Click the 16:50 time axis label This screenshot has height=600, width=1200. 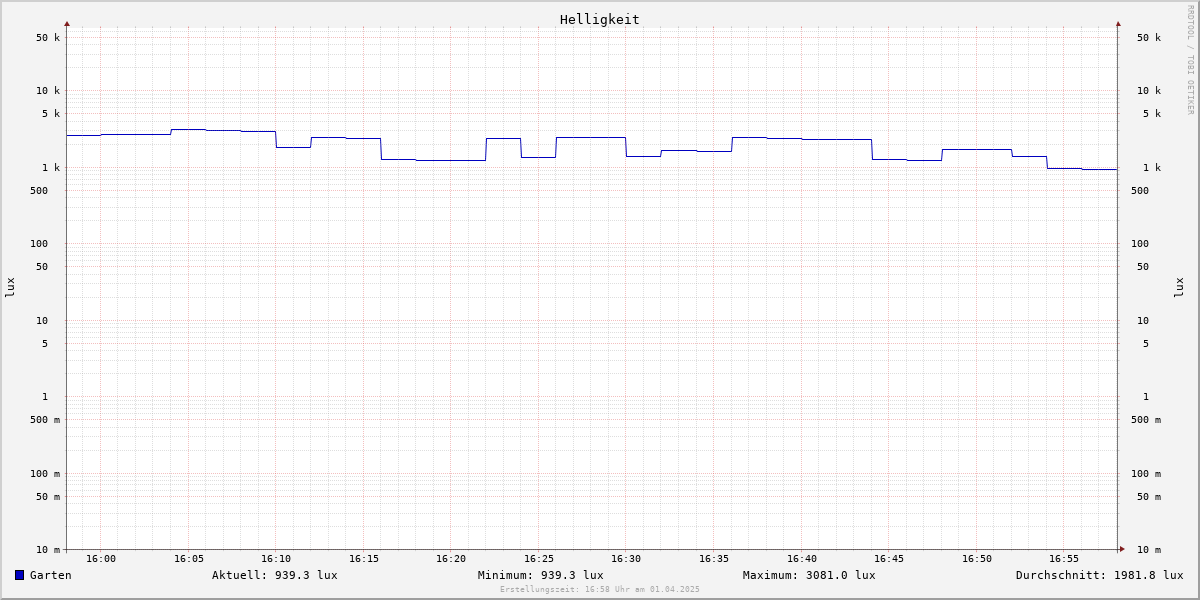(x=977, y=559)
